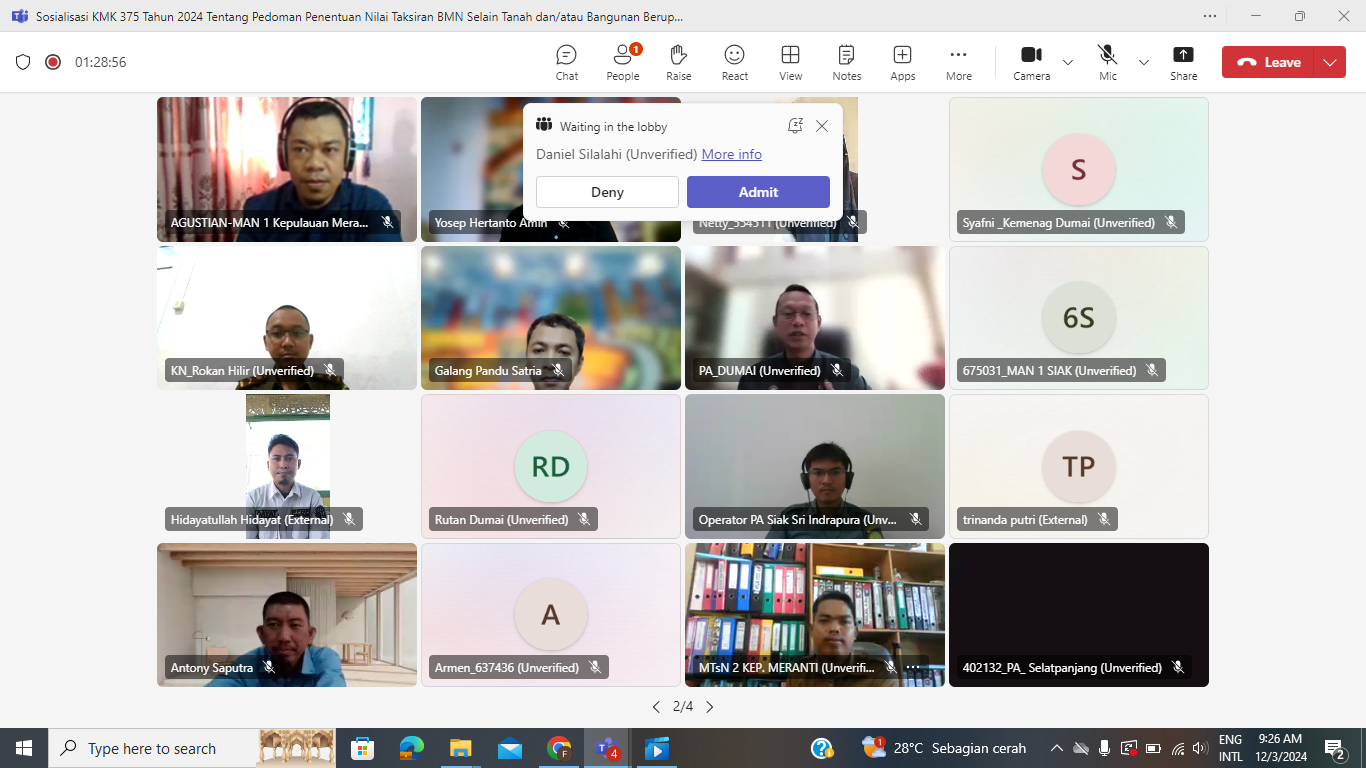Go to next participant page
1366x768 pixels.
click(x=710, y=707)
